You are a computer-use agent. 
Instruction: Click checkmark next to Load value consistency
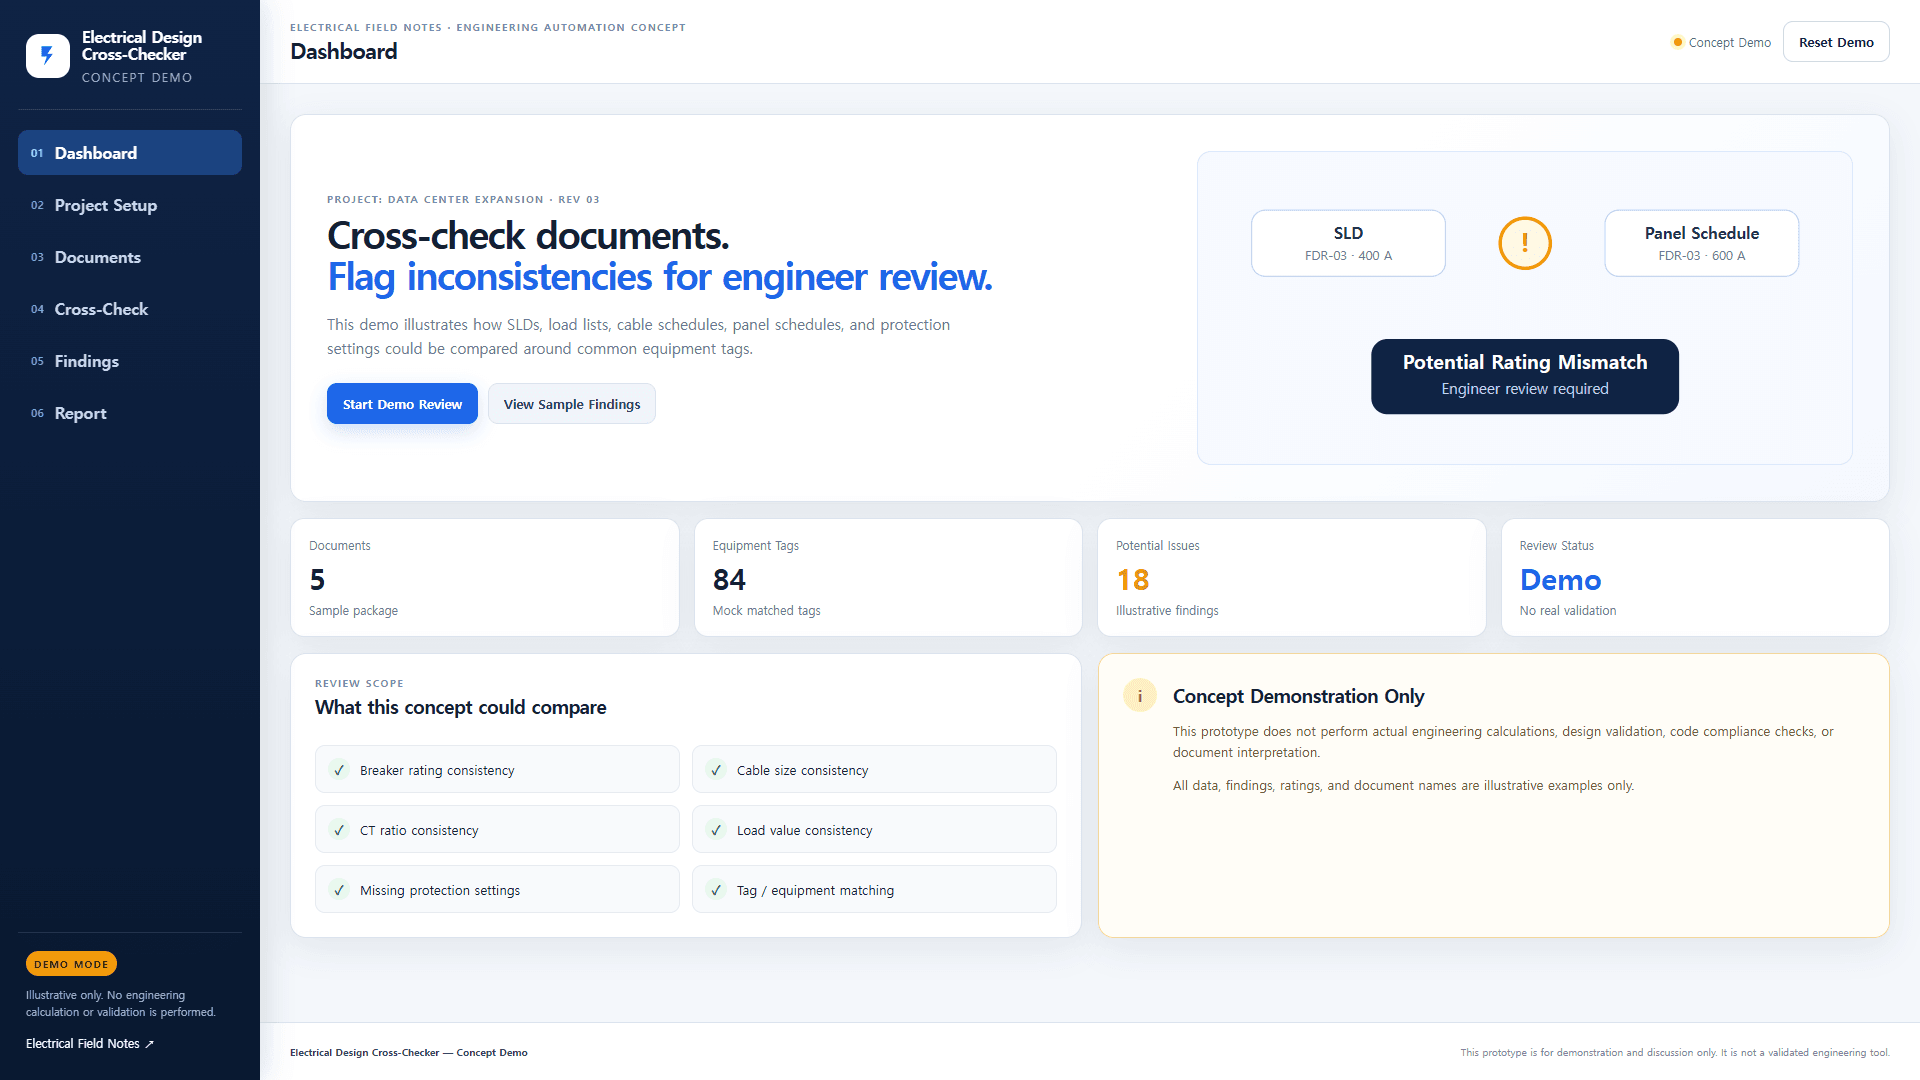[716, 830]
